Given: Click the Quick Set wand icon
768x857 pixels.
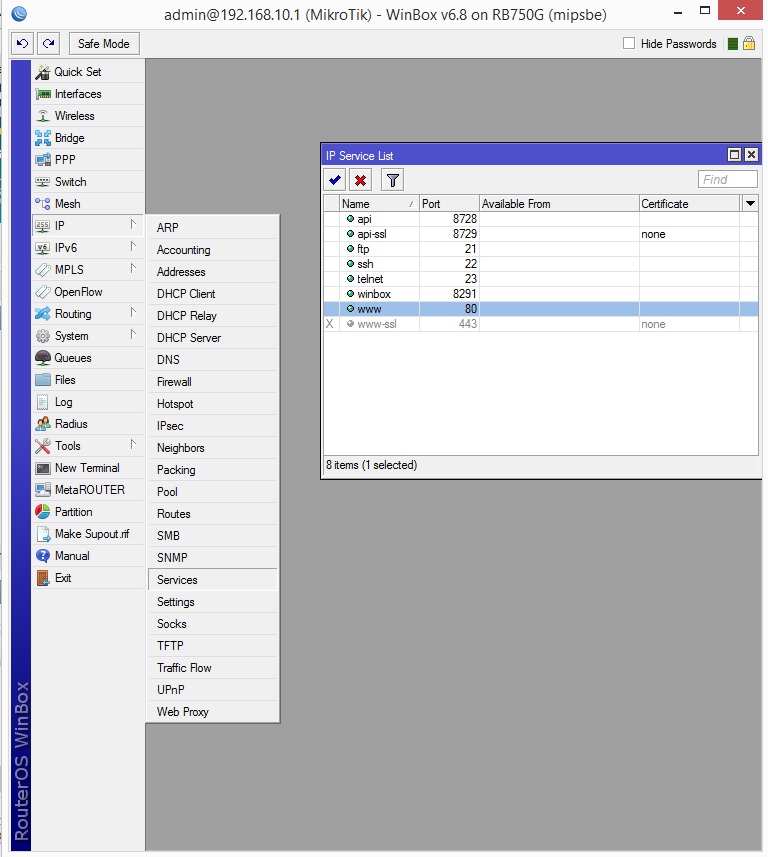Looking at the screenshot, I should point(43,72).
